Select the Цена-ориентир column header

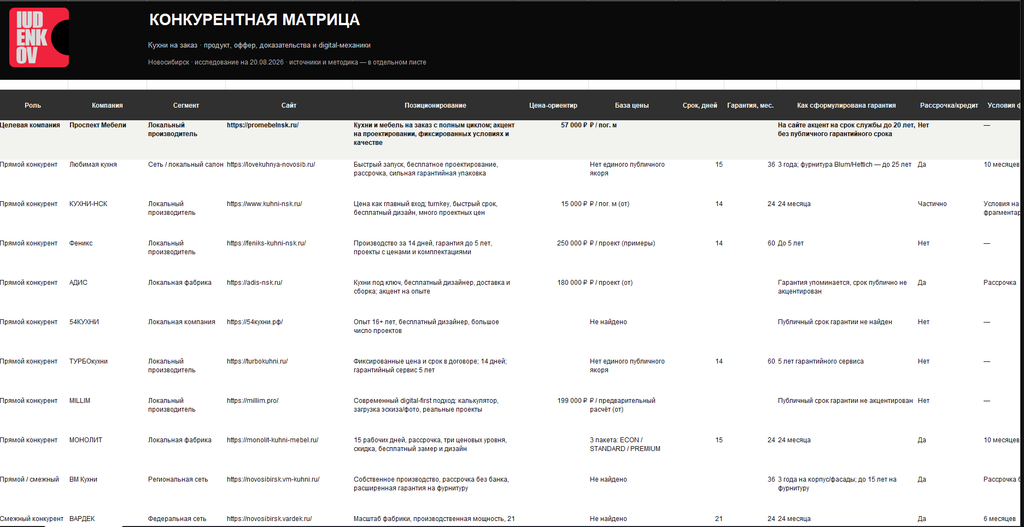tap(553, 105)
